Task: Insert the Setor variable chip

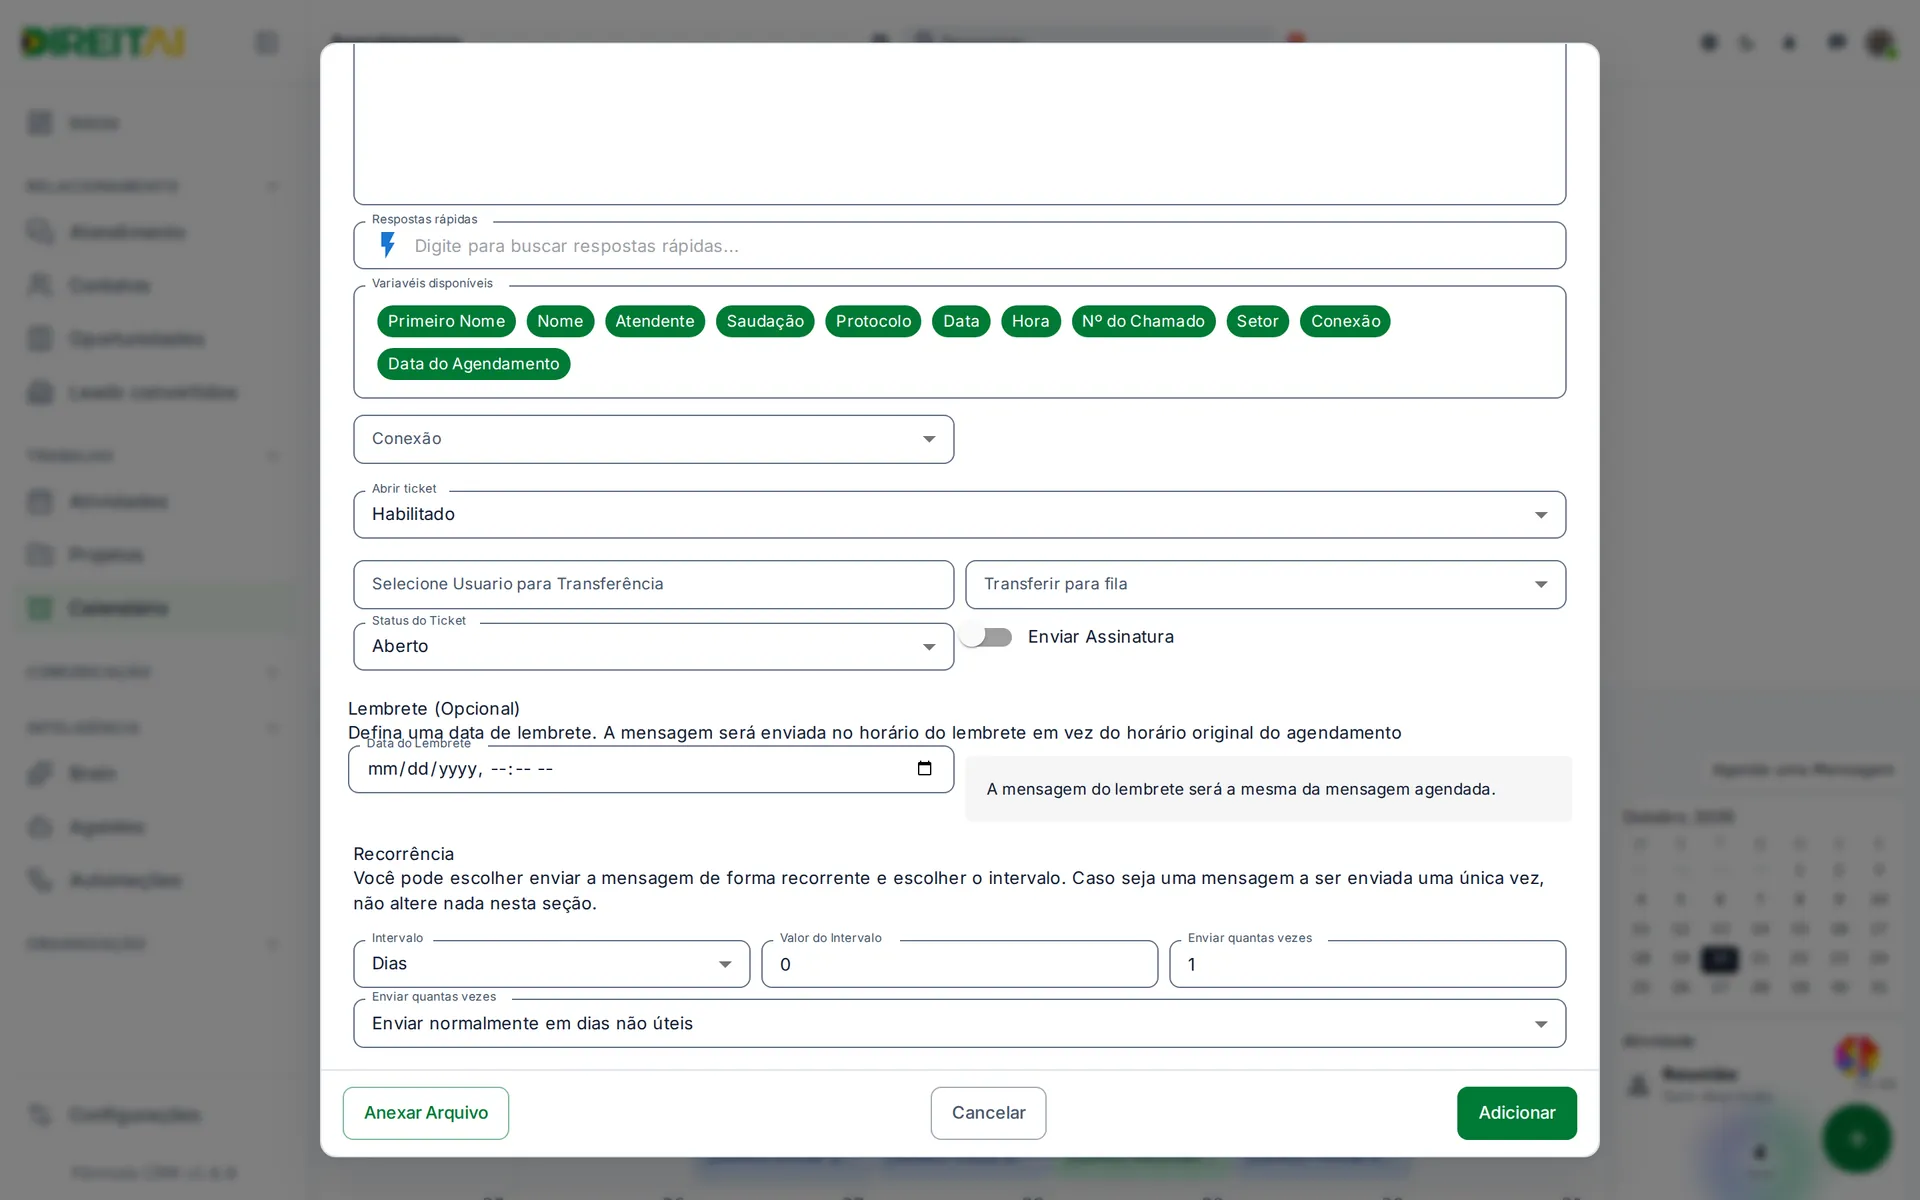Action: [1257, 321]
